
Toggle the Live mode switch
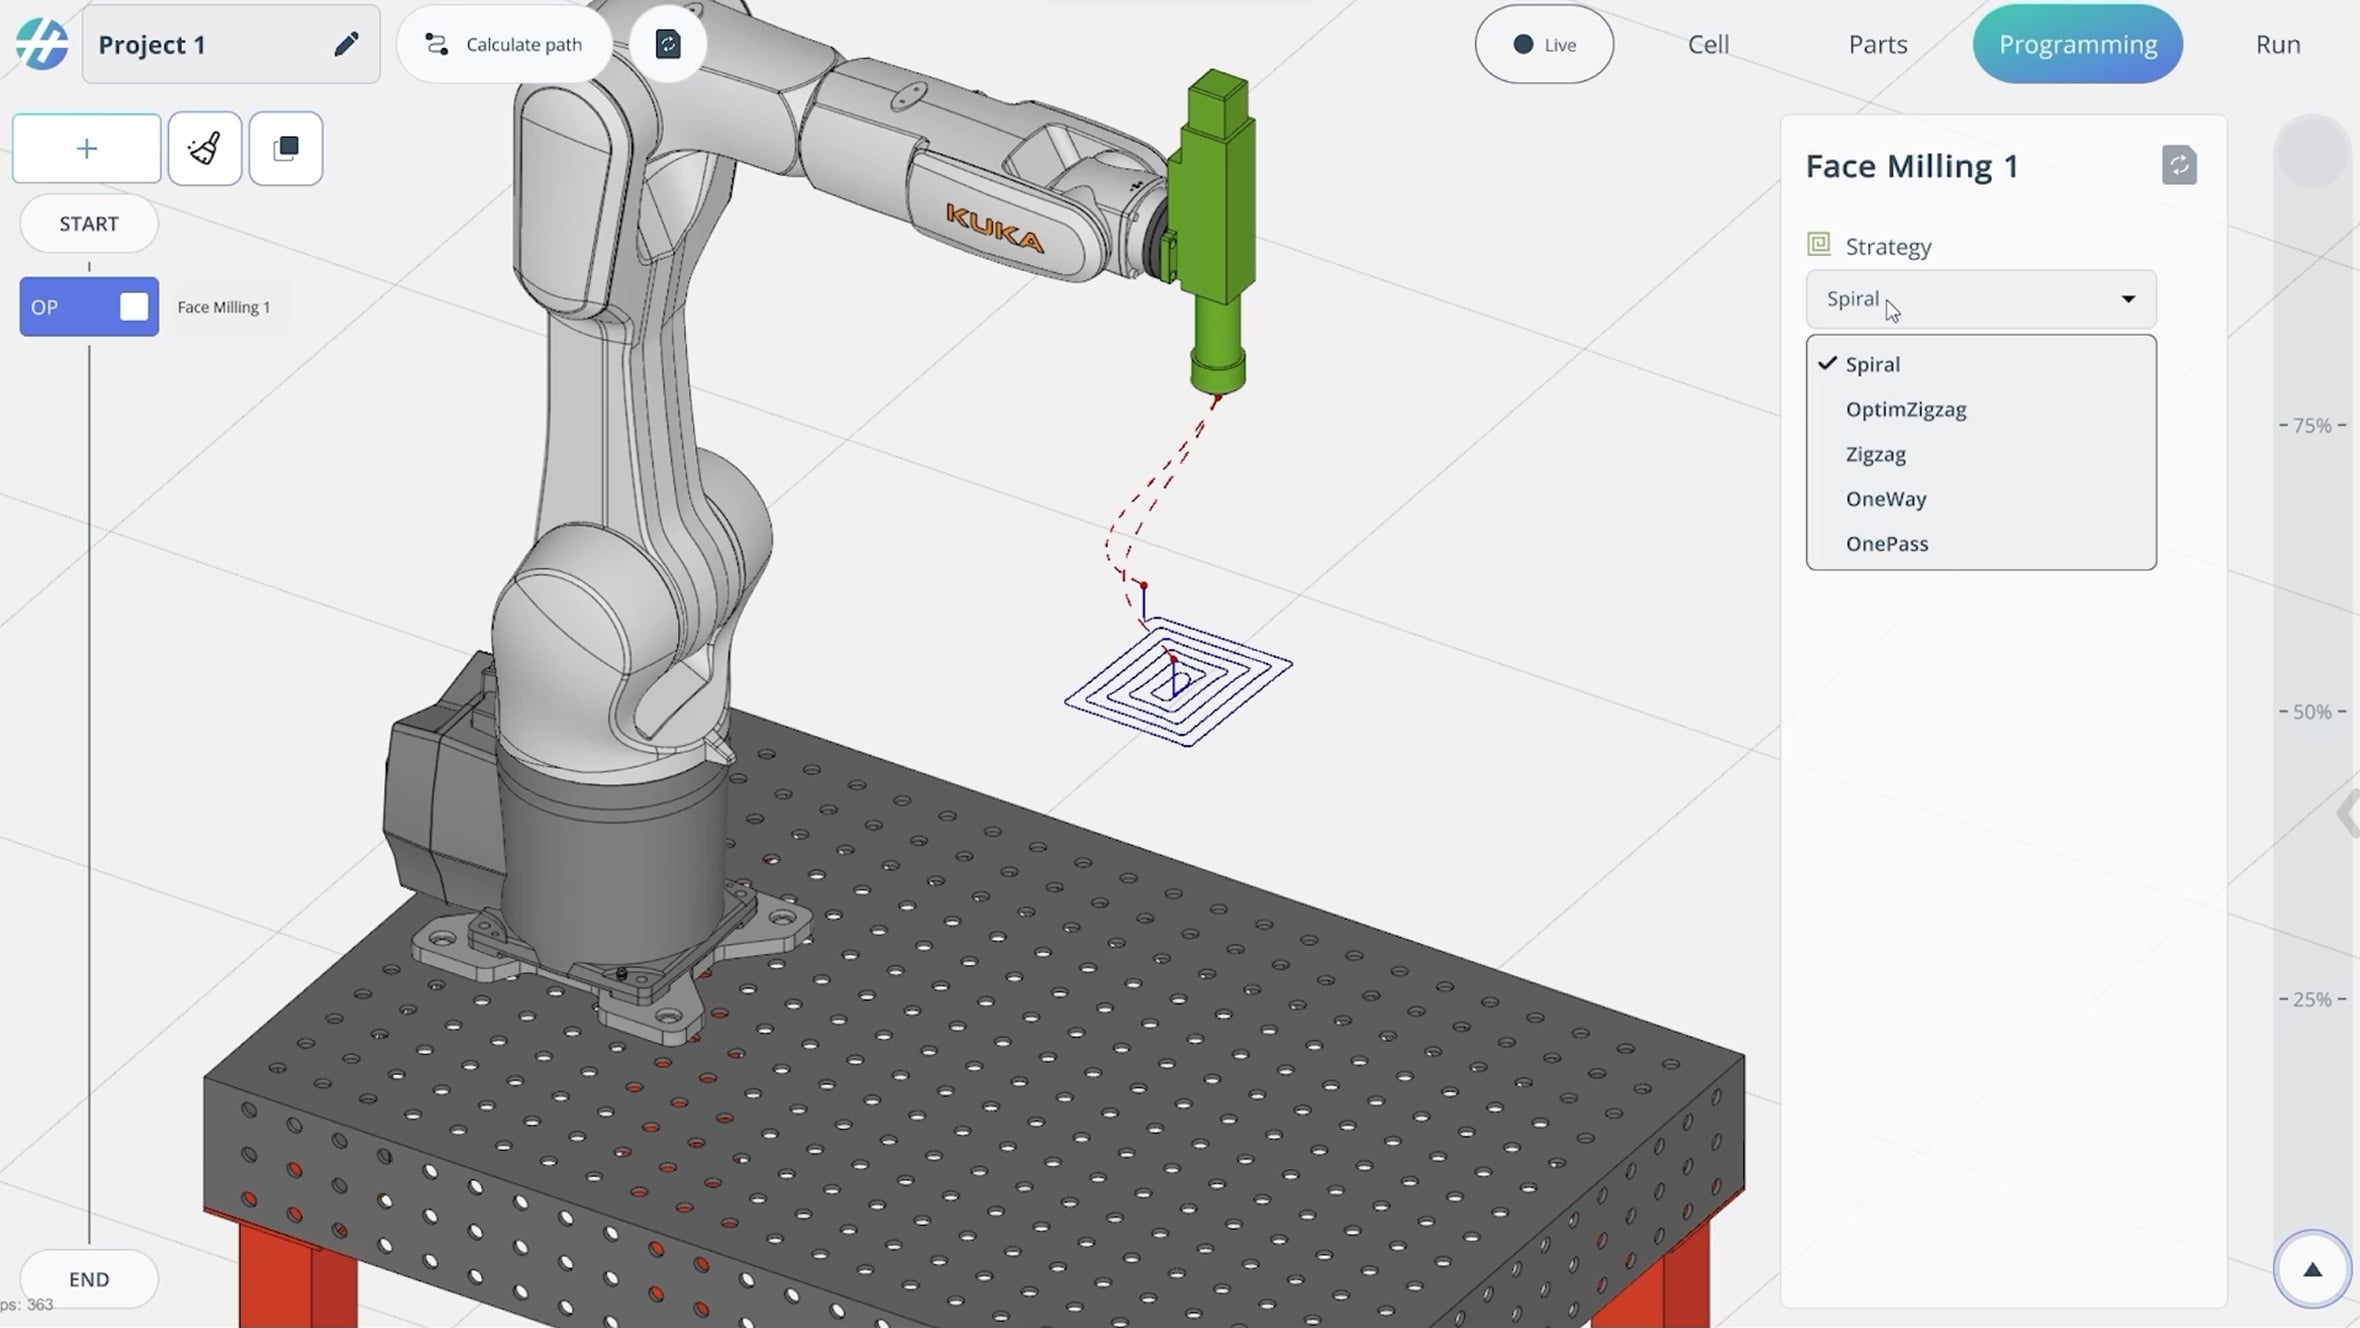[x=1544, y=44]
